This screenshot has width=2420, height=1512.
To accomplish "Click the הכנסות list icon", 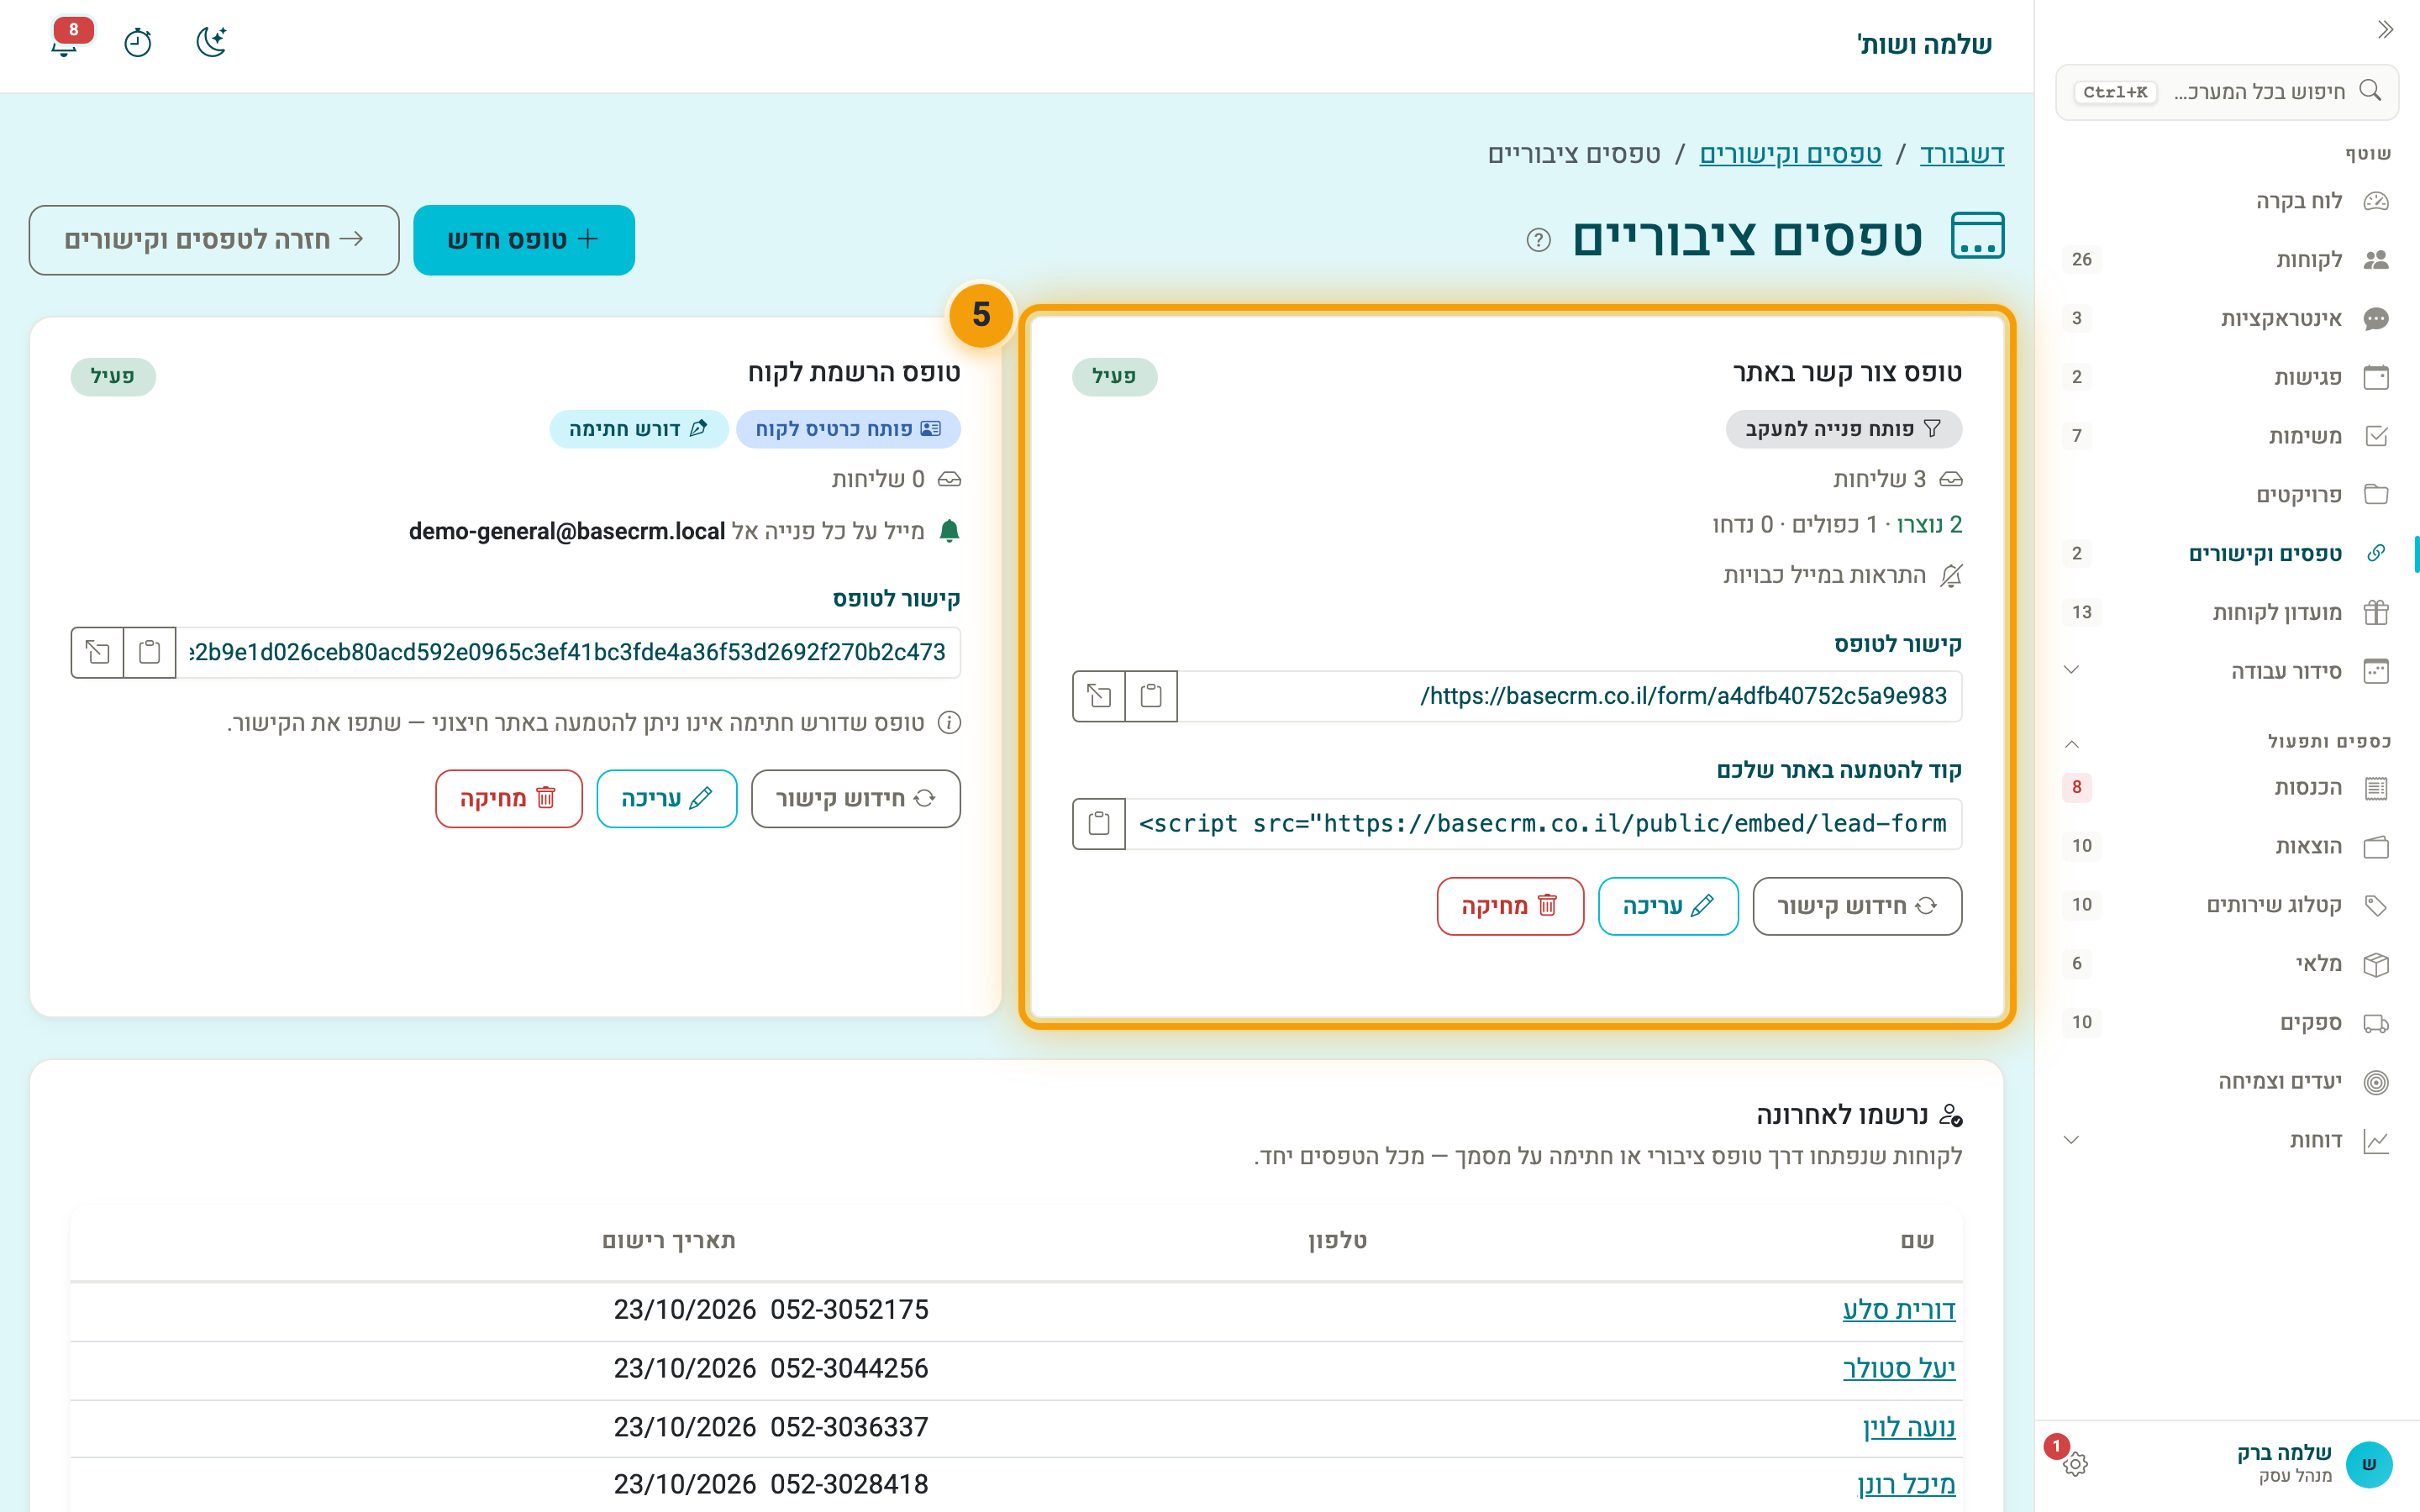I will click(2376, 788).
